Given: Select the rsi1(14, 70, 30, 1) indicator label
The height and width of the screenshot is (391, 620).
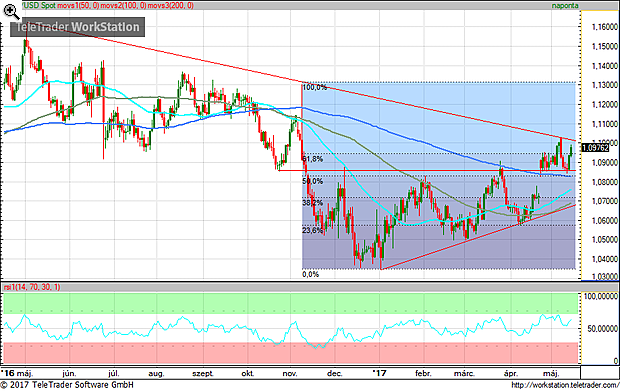Looking at the screenshot, I should [x=32, y=287].
